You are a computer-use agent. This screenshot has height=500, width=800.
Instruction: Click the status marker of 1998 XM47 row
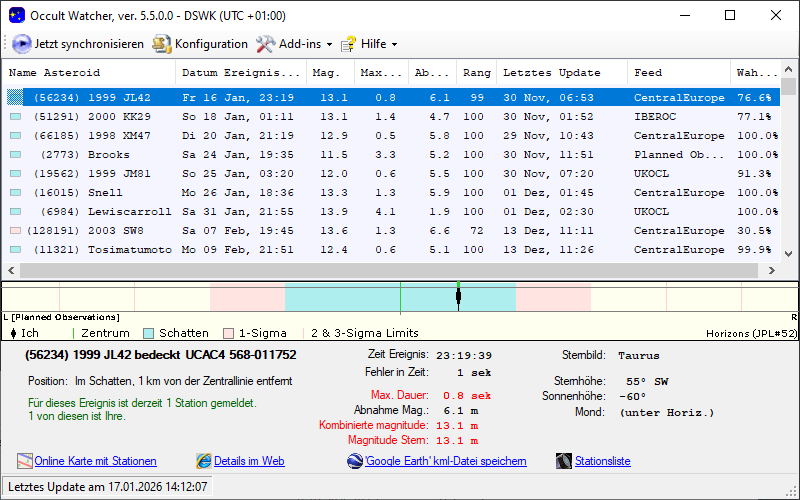click(x=16, y=135)
